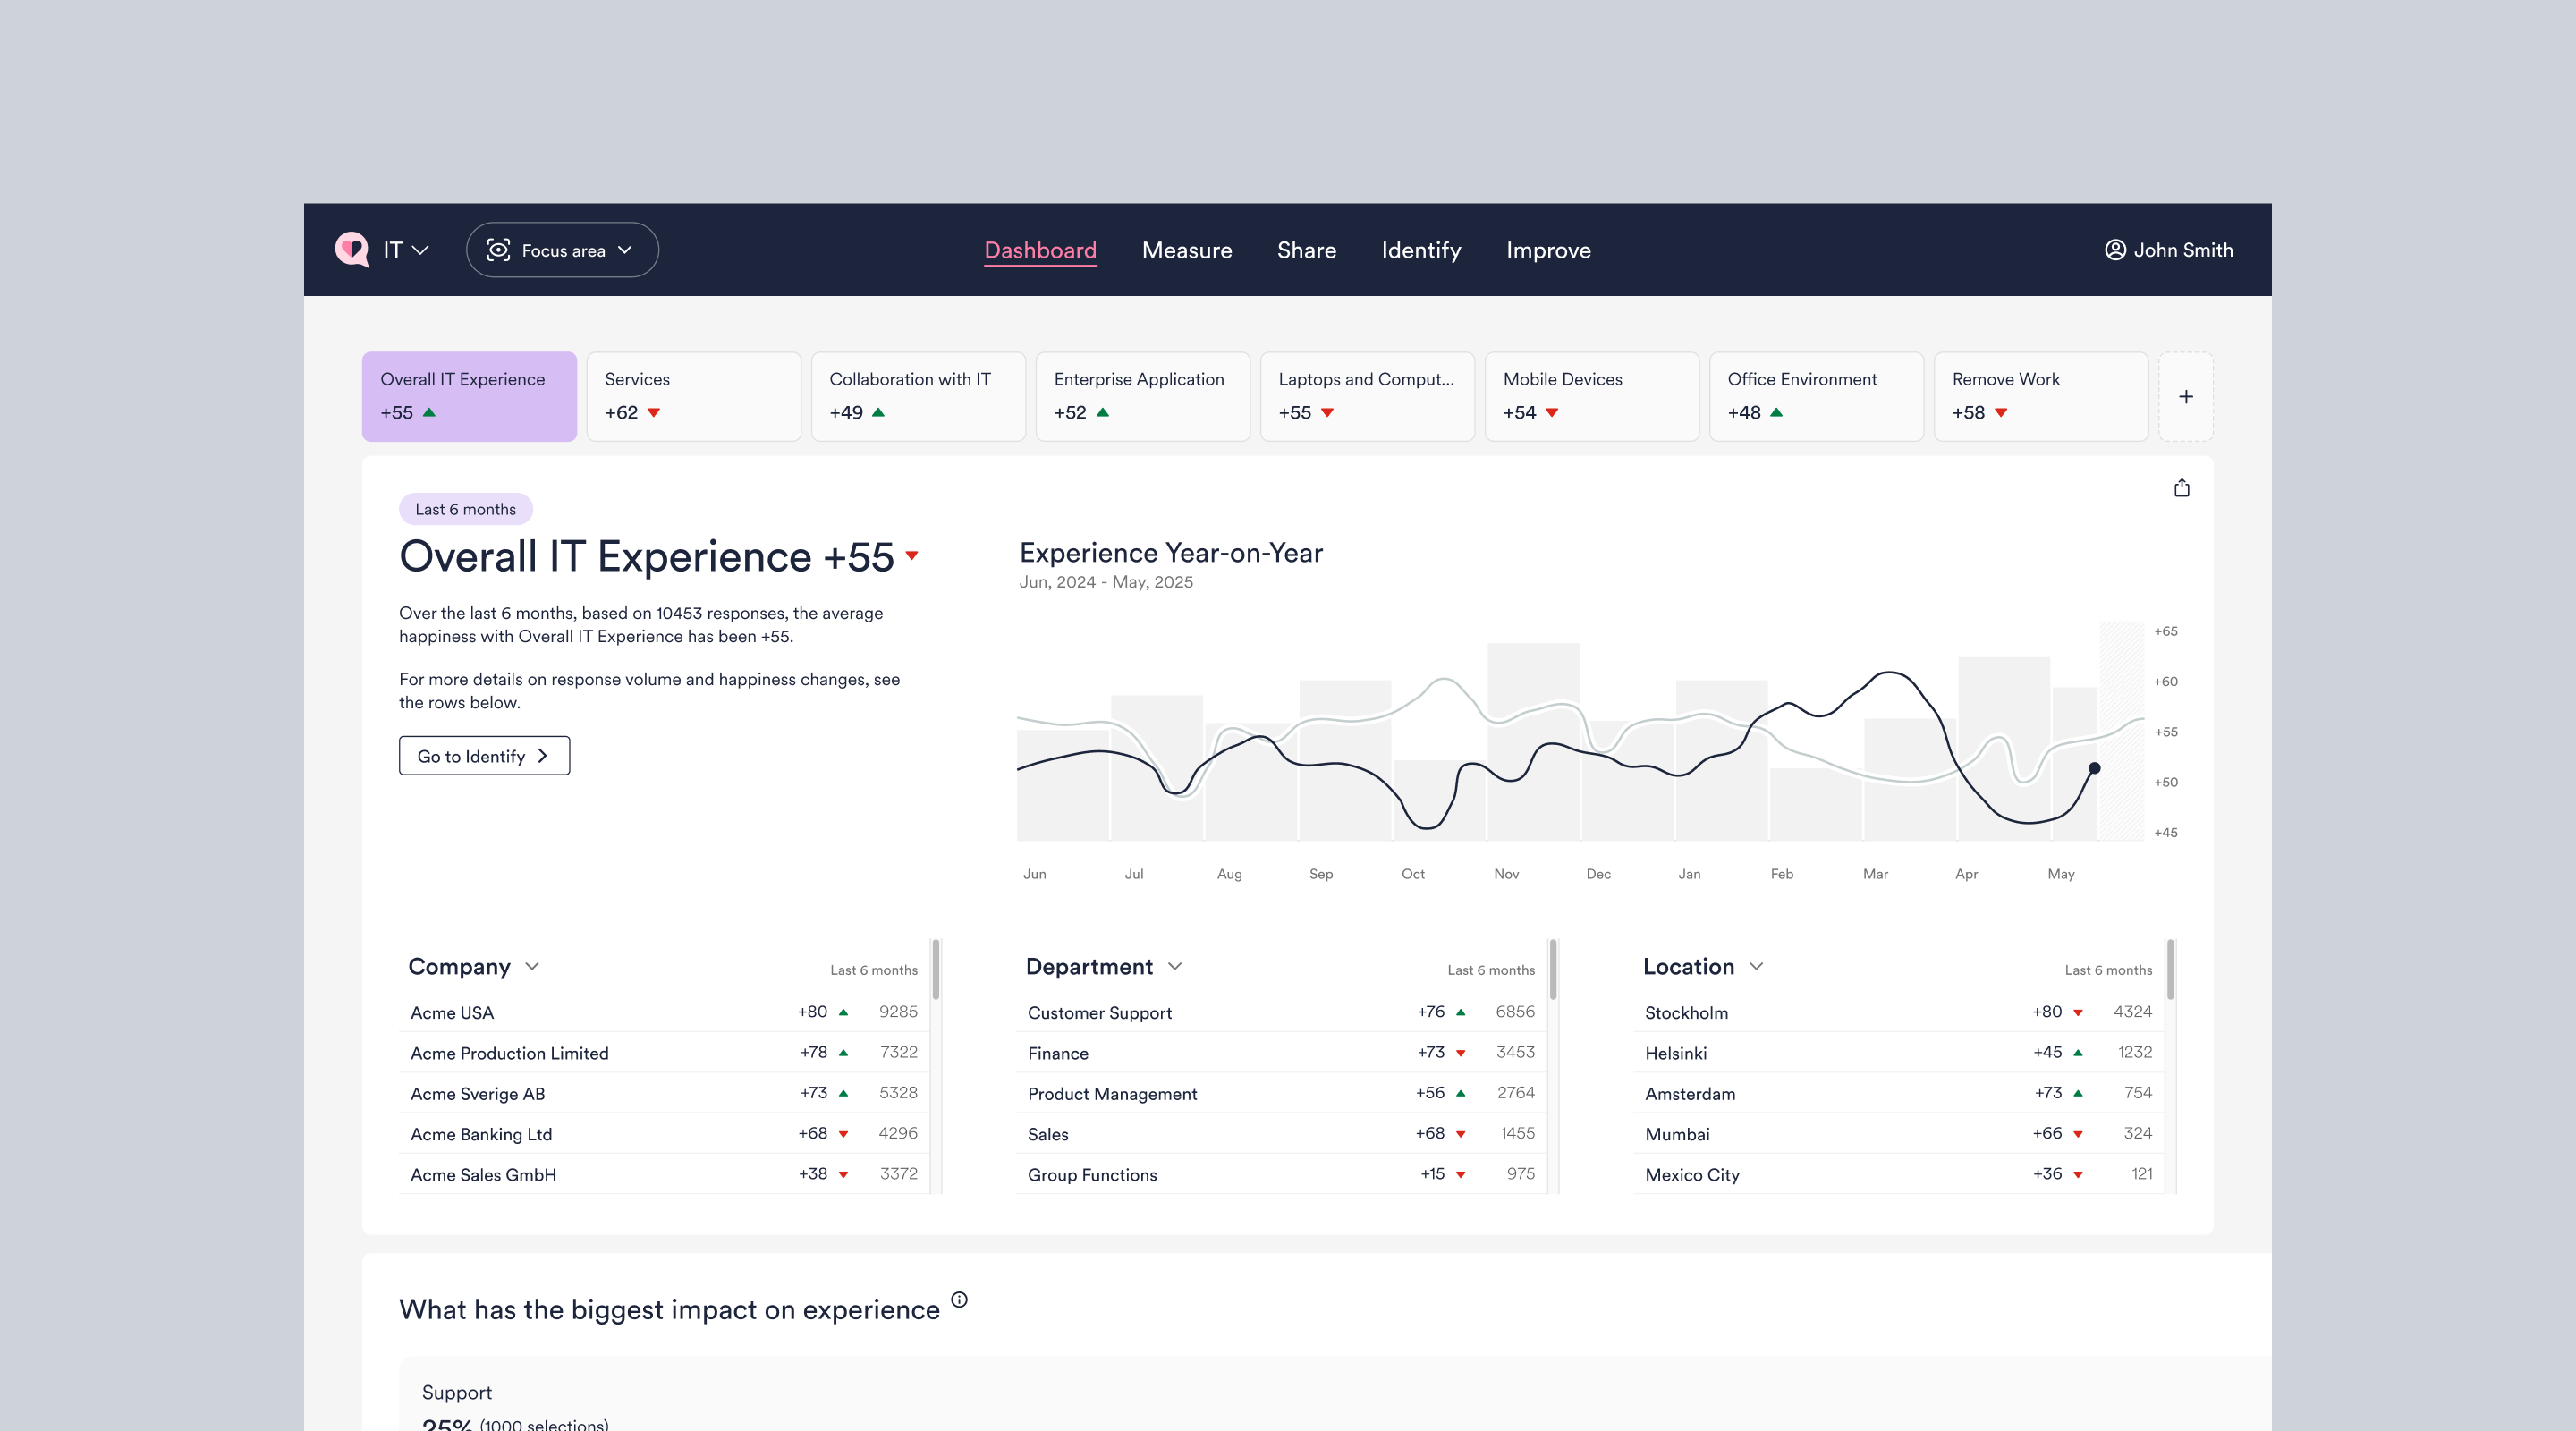Click the green arrow on Office Environment card
Screen dimensions: 2576x1431
pyautogui.click(x=1777, y=412)
